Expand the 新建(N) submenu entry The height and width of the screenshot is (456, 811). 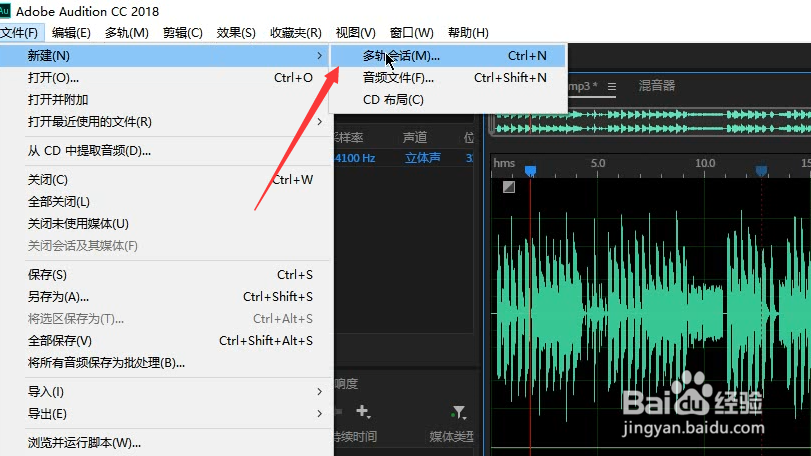[166, 55]
